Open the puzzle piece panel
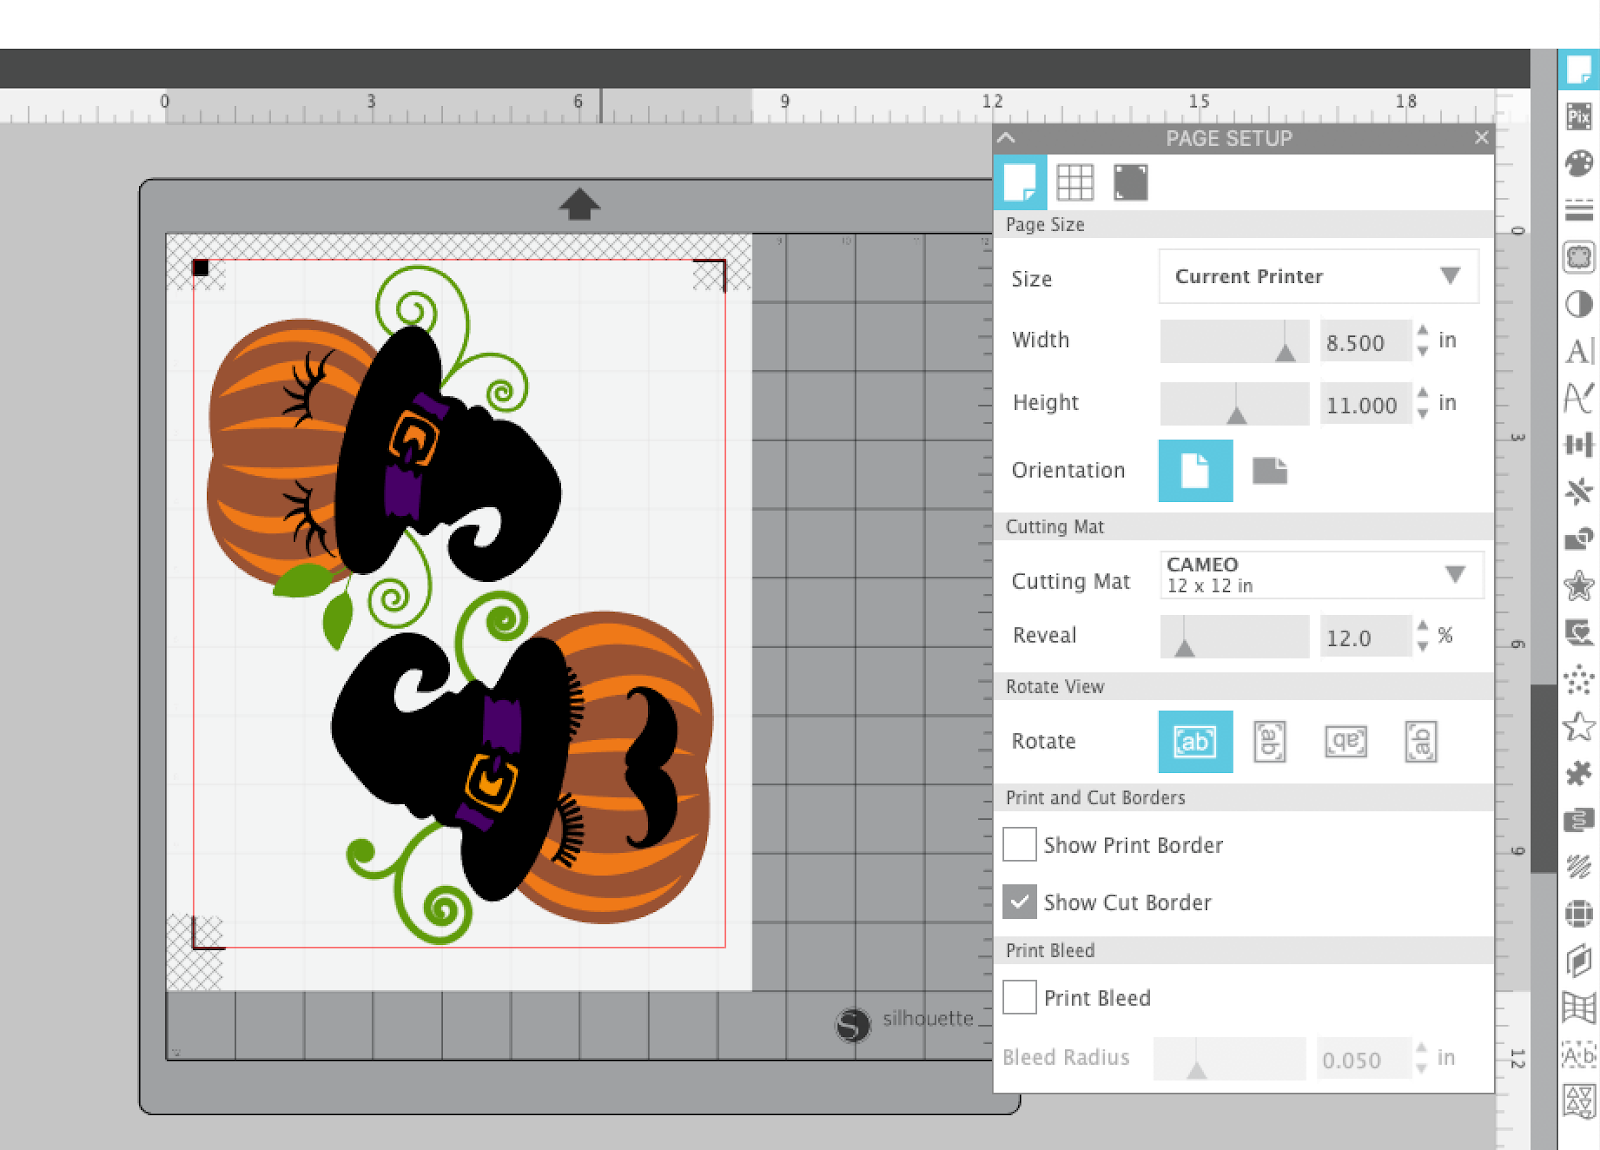The width and height of the screenshot is (1600, 1150). pyautogui.click(x=1579, y=773)
